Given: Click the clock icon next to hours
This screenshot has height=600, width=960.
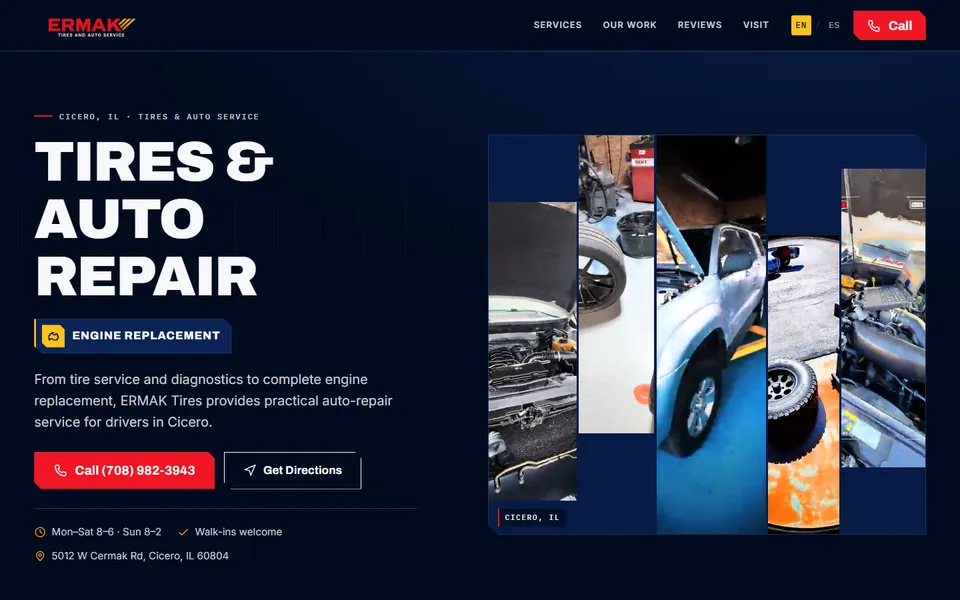Looking at the screenshot, I should (x=40, y=532).
